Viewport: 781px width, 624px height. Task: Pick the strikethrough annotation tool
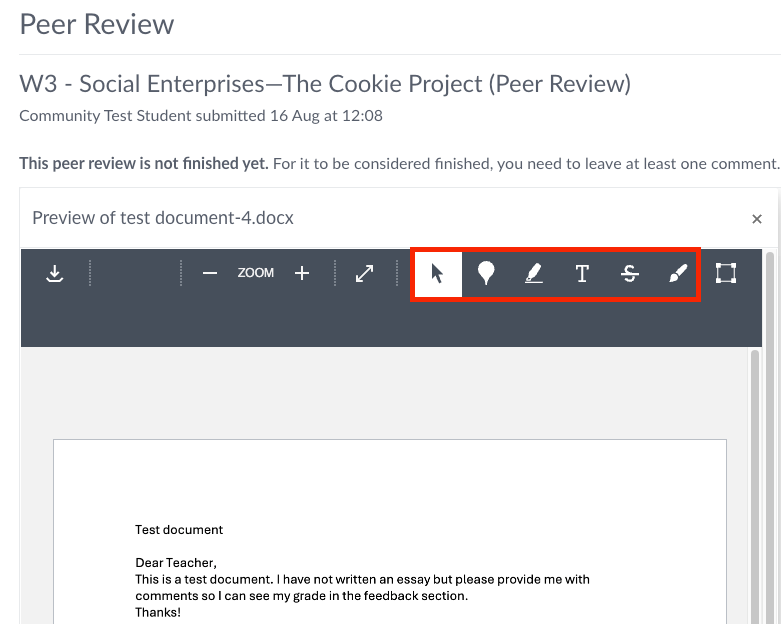pos(630,274)
